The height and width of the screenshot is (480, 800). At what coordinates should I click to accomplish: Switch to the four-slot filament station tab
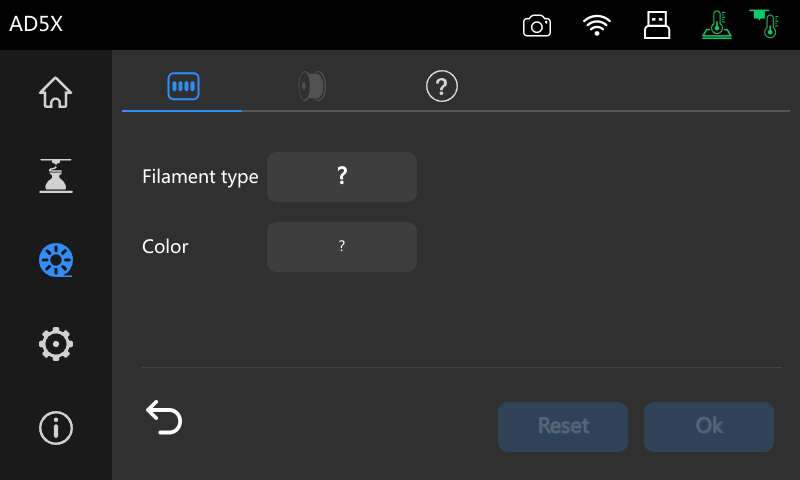click(183, 86)
